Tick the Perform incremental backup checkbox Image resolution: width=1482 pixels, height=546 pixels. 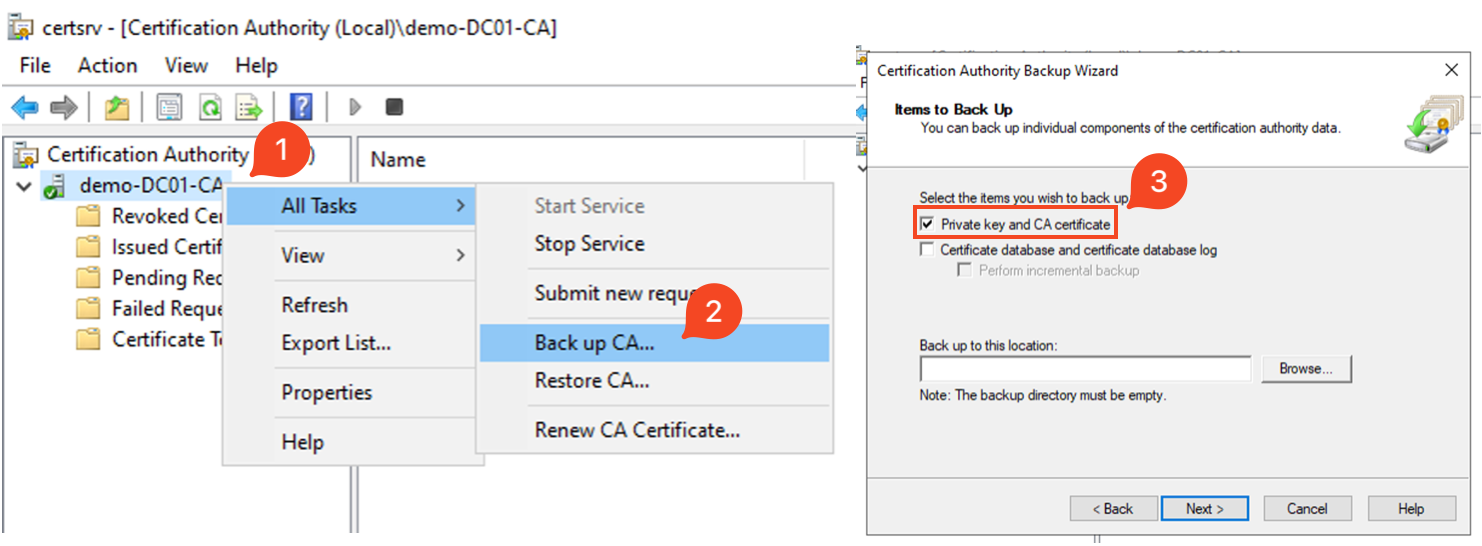(x=965, y=270)
